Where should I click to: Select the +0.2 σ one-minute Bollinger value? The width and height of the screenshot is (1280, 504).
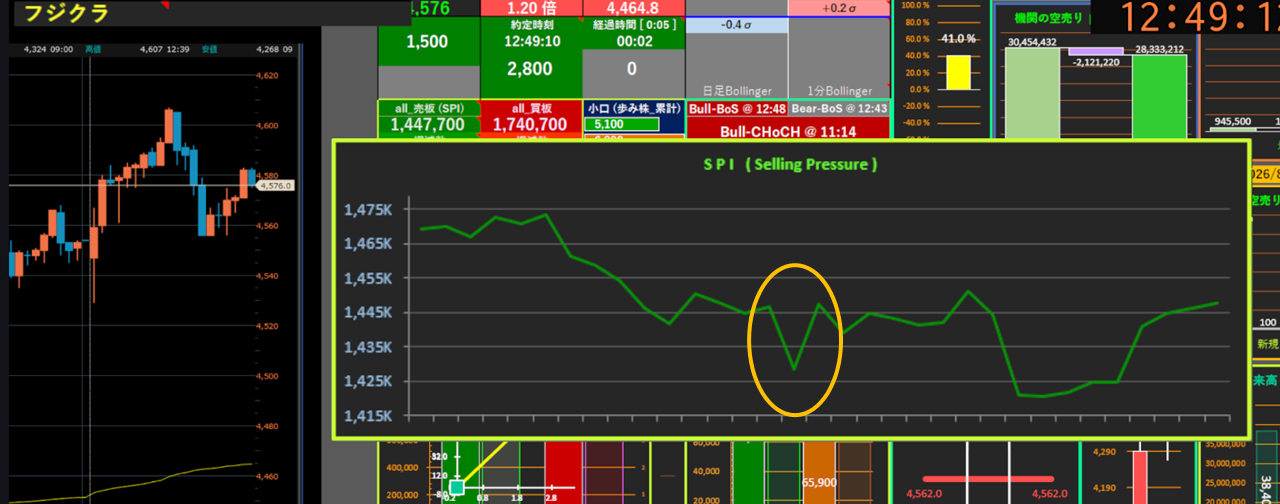(x=840, y=8)
